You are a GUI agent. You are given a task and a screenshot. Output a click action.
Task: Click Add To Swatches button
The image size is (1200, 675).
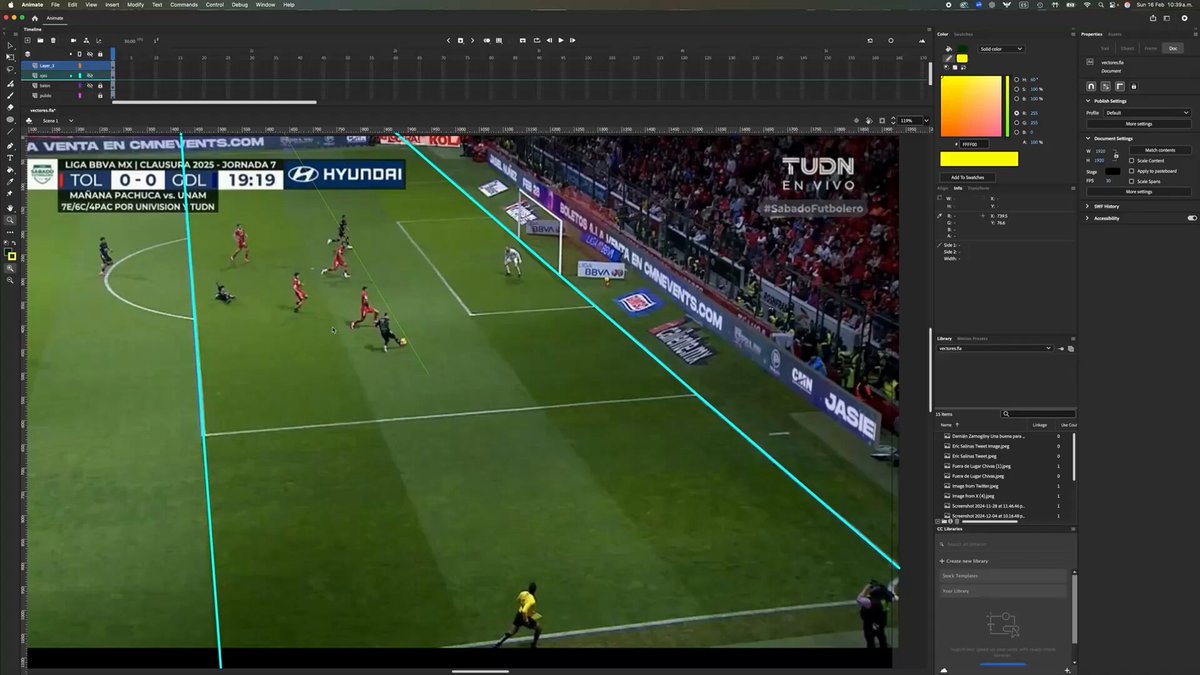tap(968, 177)
